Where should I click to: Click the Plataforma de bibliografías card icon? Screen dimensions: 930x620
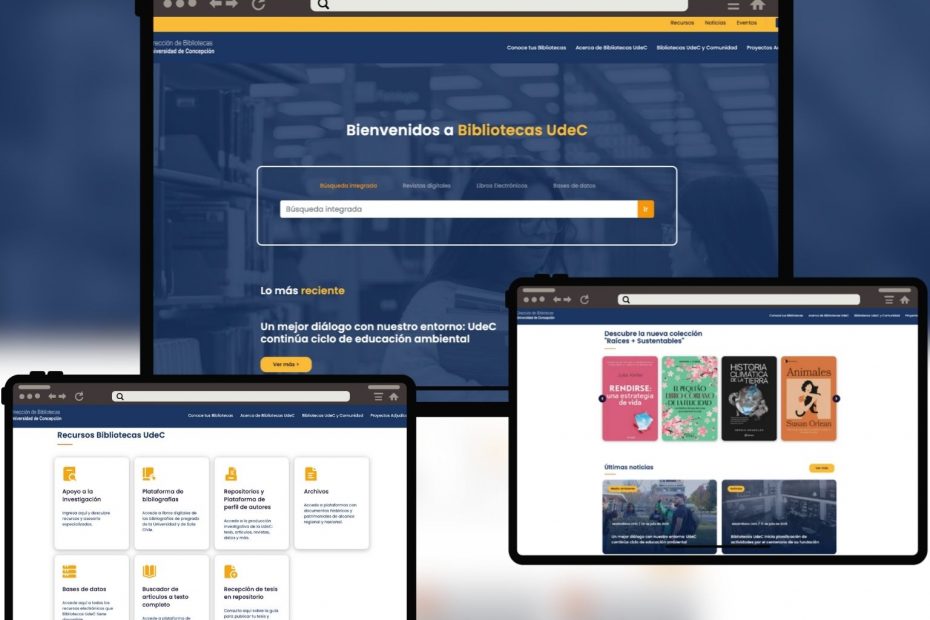(149, 473)
